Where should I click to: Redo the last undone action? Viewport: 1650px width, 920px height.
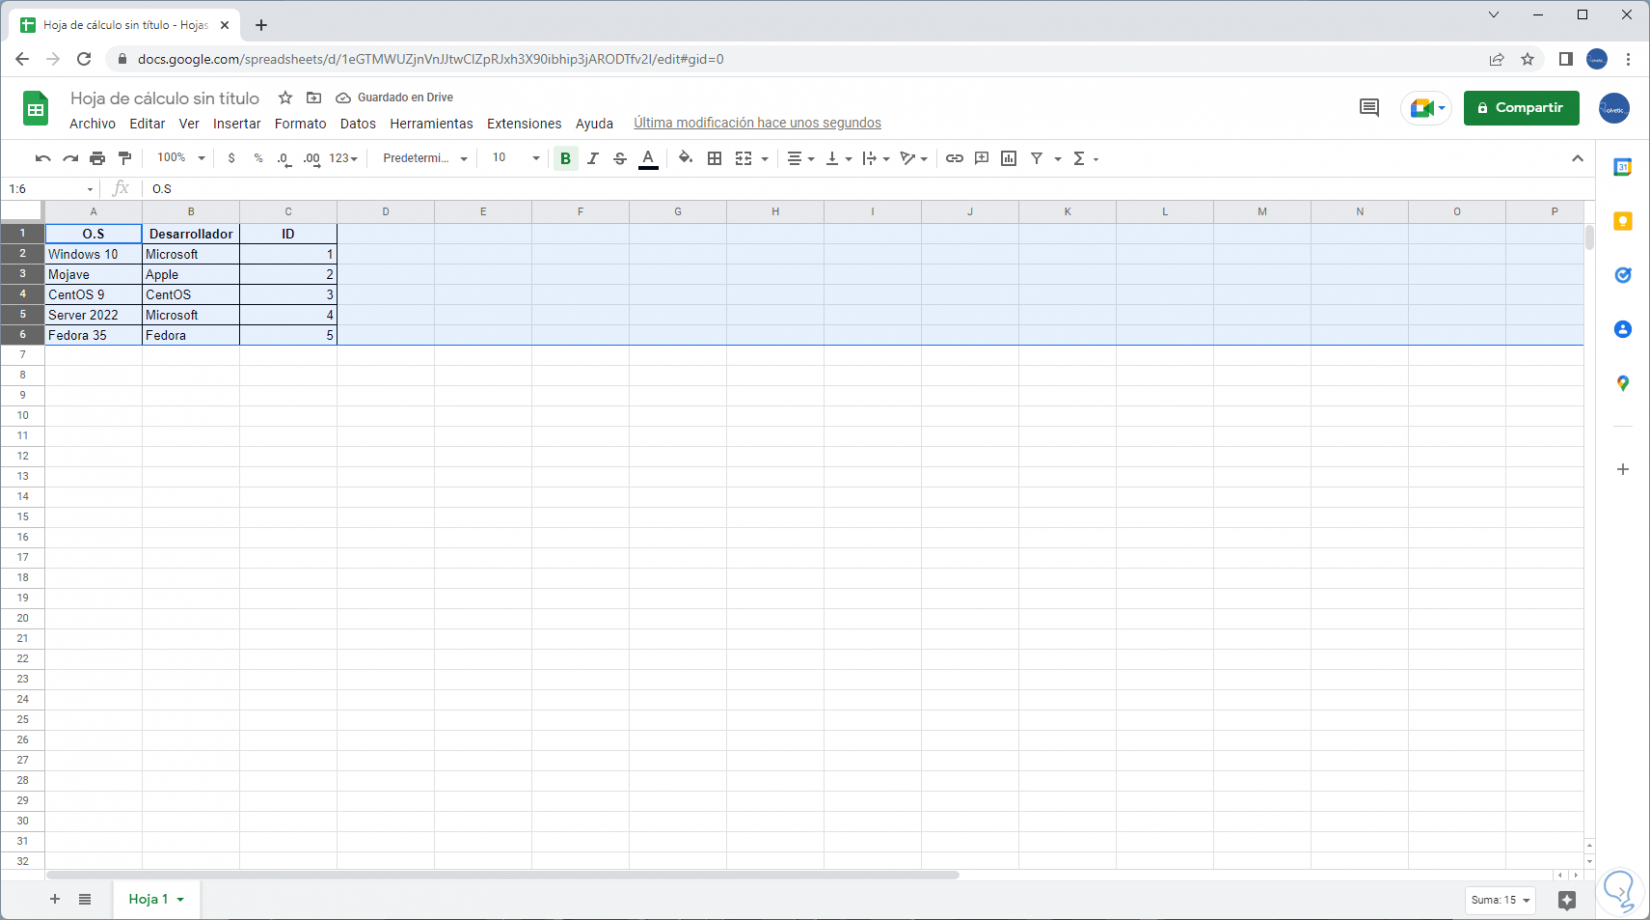coord(70,158)
